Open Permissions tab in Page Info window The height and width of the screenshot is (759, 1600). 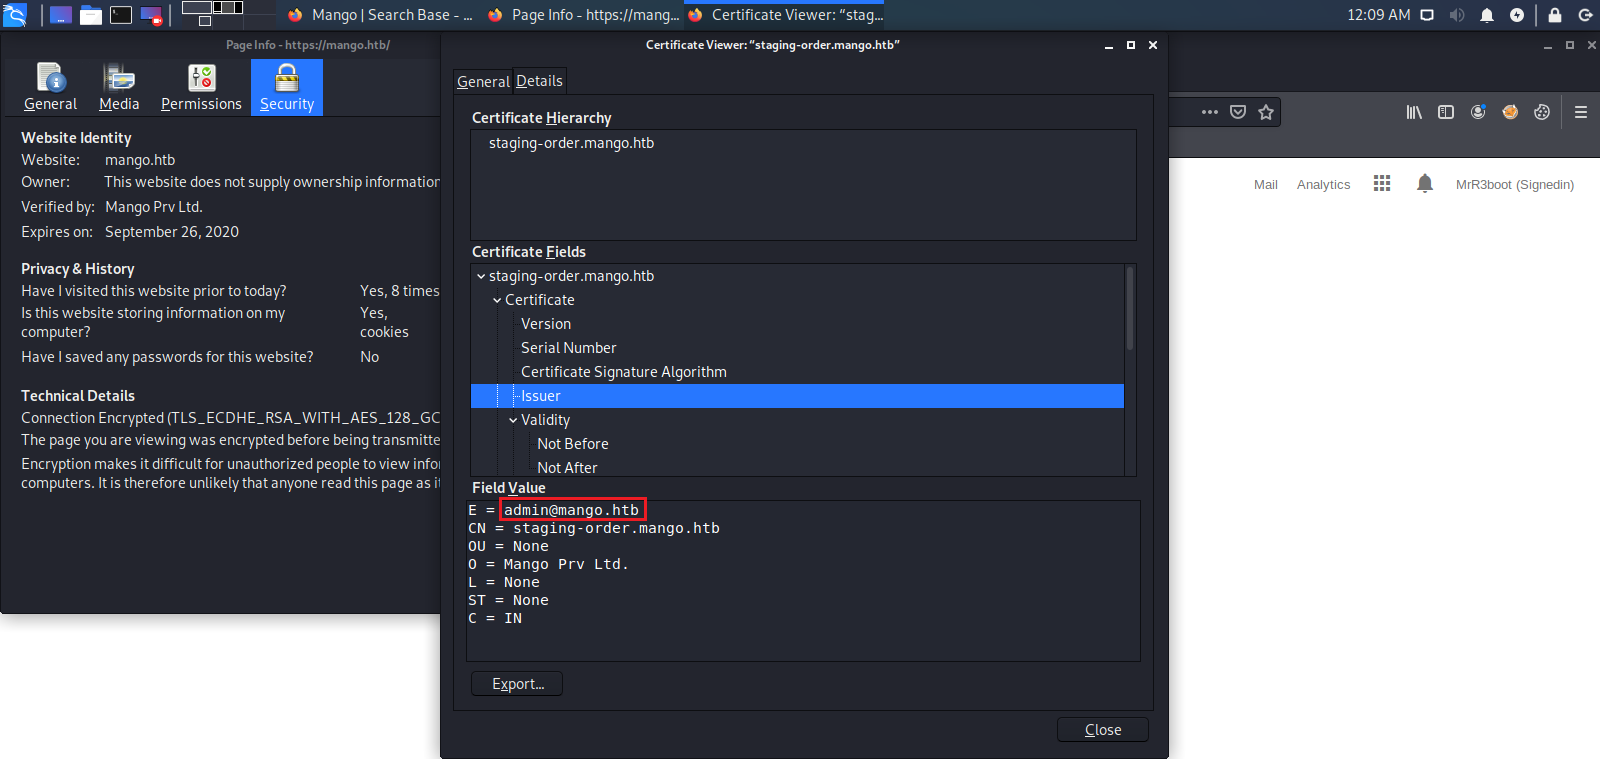click(x=201, y=88)
